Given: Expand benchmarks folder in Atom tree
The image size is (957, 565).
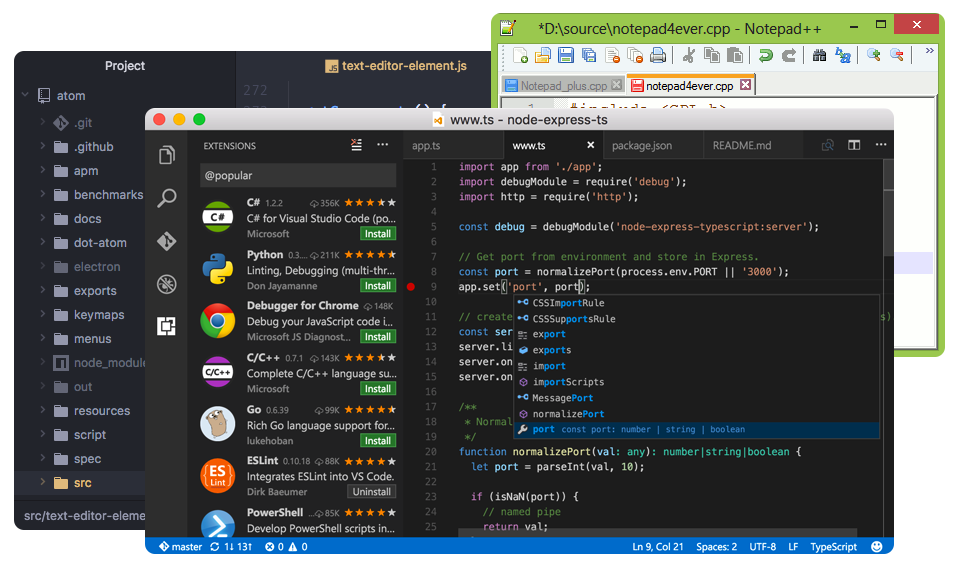Looking at the screenshot, I should 43,194.
